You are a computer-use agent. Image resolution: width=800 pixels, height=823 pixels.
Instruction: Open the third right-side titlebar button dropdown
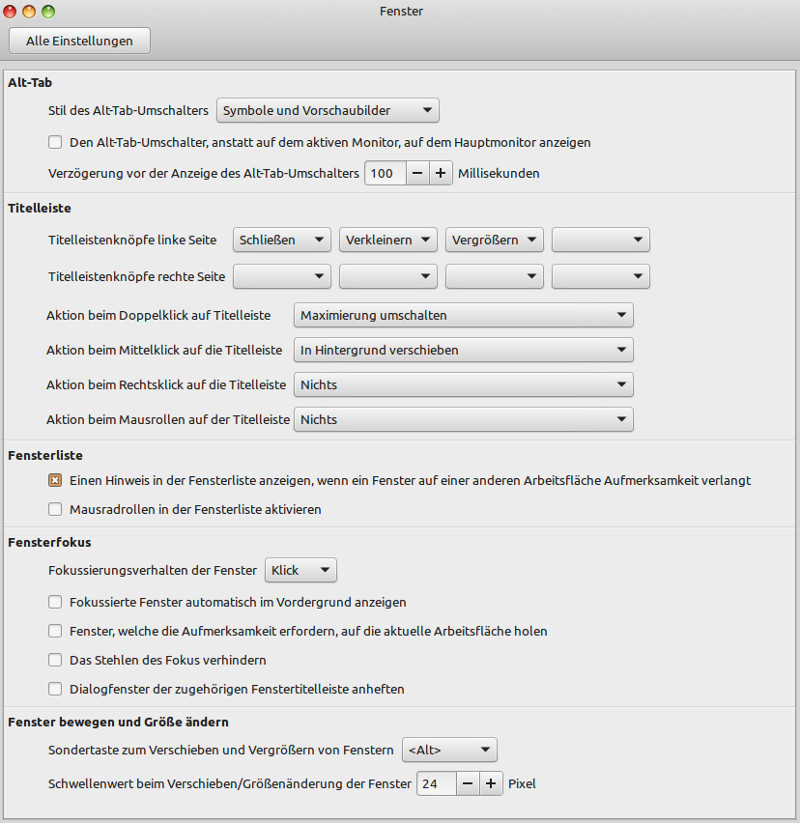click(x=494, y=277)
